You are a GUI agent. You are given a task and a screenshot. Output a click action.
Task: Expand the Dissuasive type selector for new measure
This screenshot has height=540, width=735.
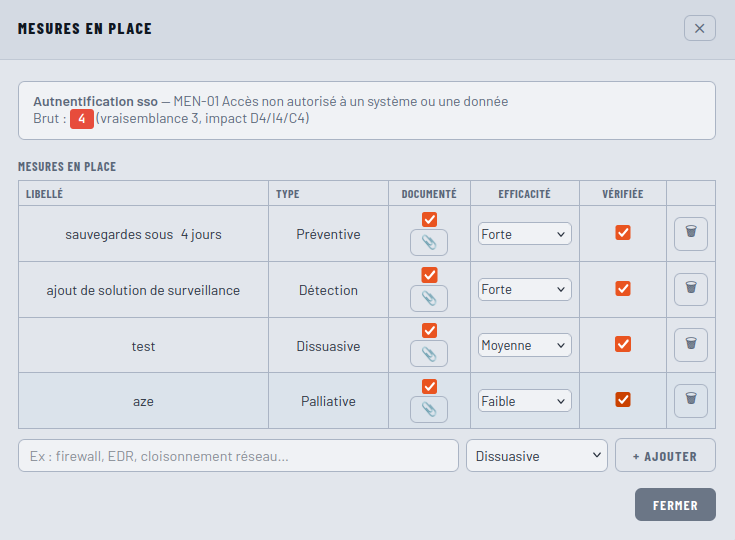coord(537,456)
